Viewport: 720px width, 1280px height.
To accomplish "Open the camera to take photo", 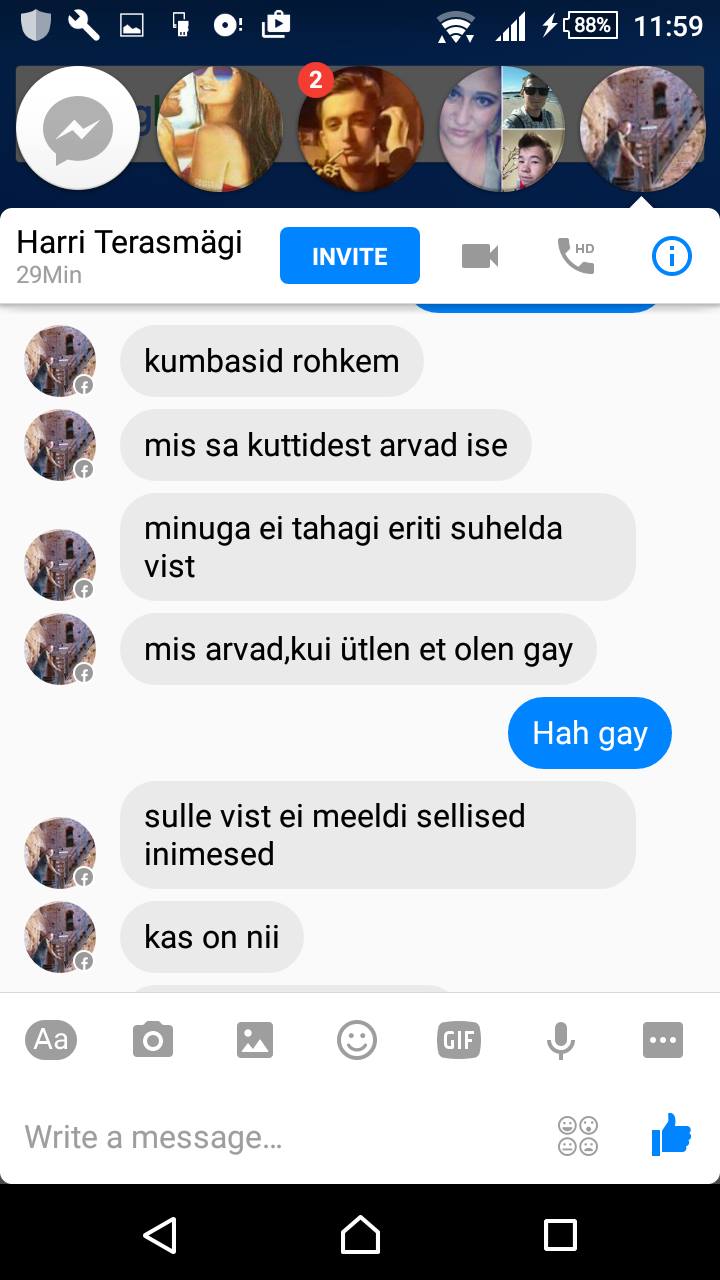I will (x=153, y=1040).
